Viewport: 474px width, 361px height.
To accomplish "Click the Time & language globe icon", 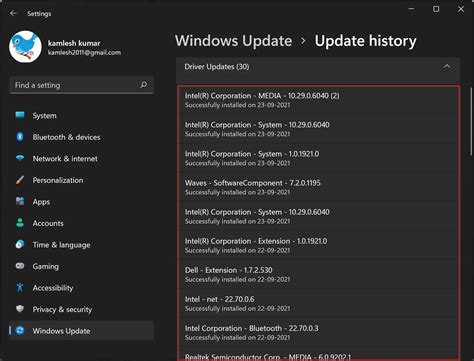I will 20,244.
